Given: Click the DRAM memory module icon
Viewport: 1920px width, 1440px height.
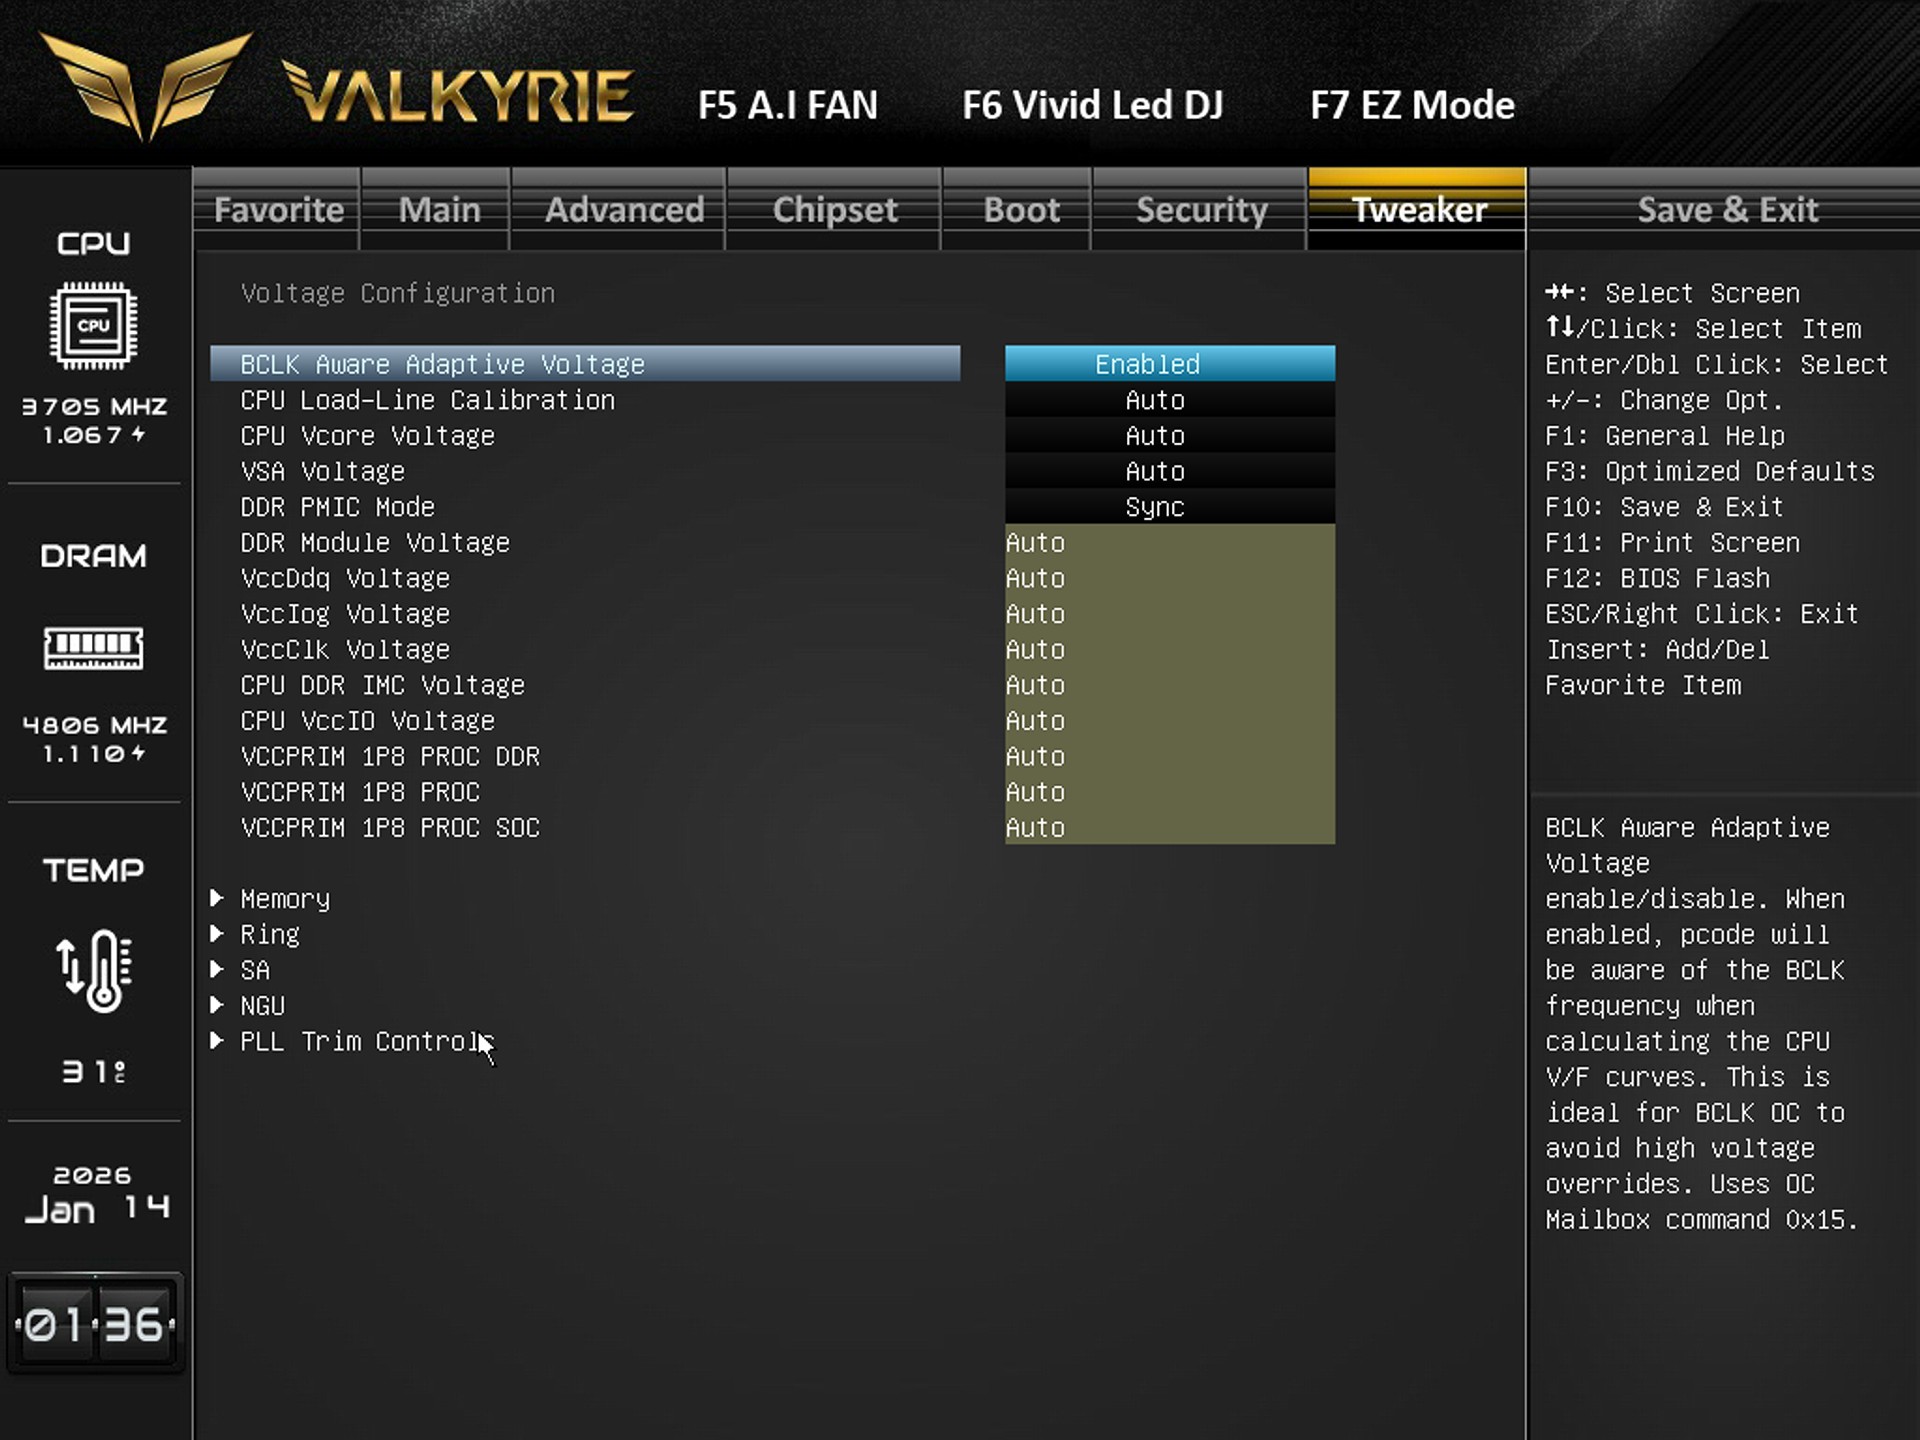Looking at the screenshot, I should point(93,648).
